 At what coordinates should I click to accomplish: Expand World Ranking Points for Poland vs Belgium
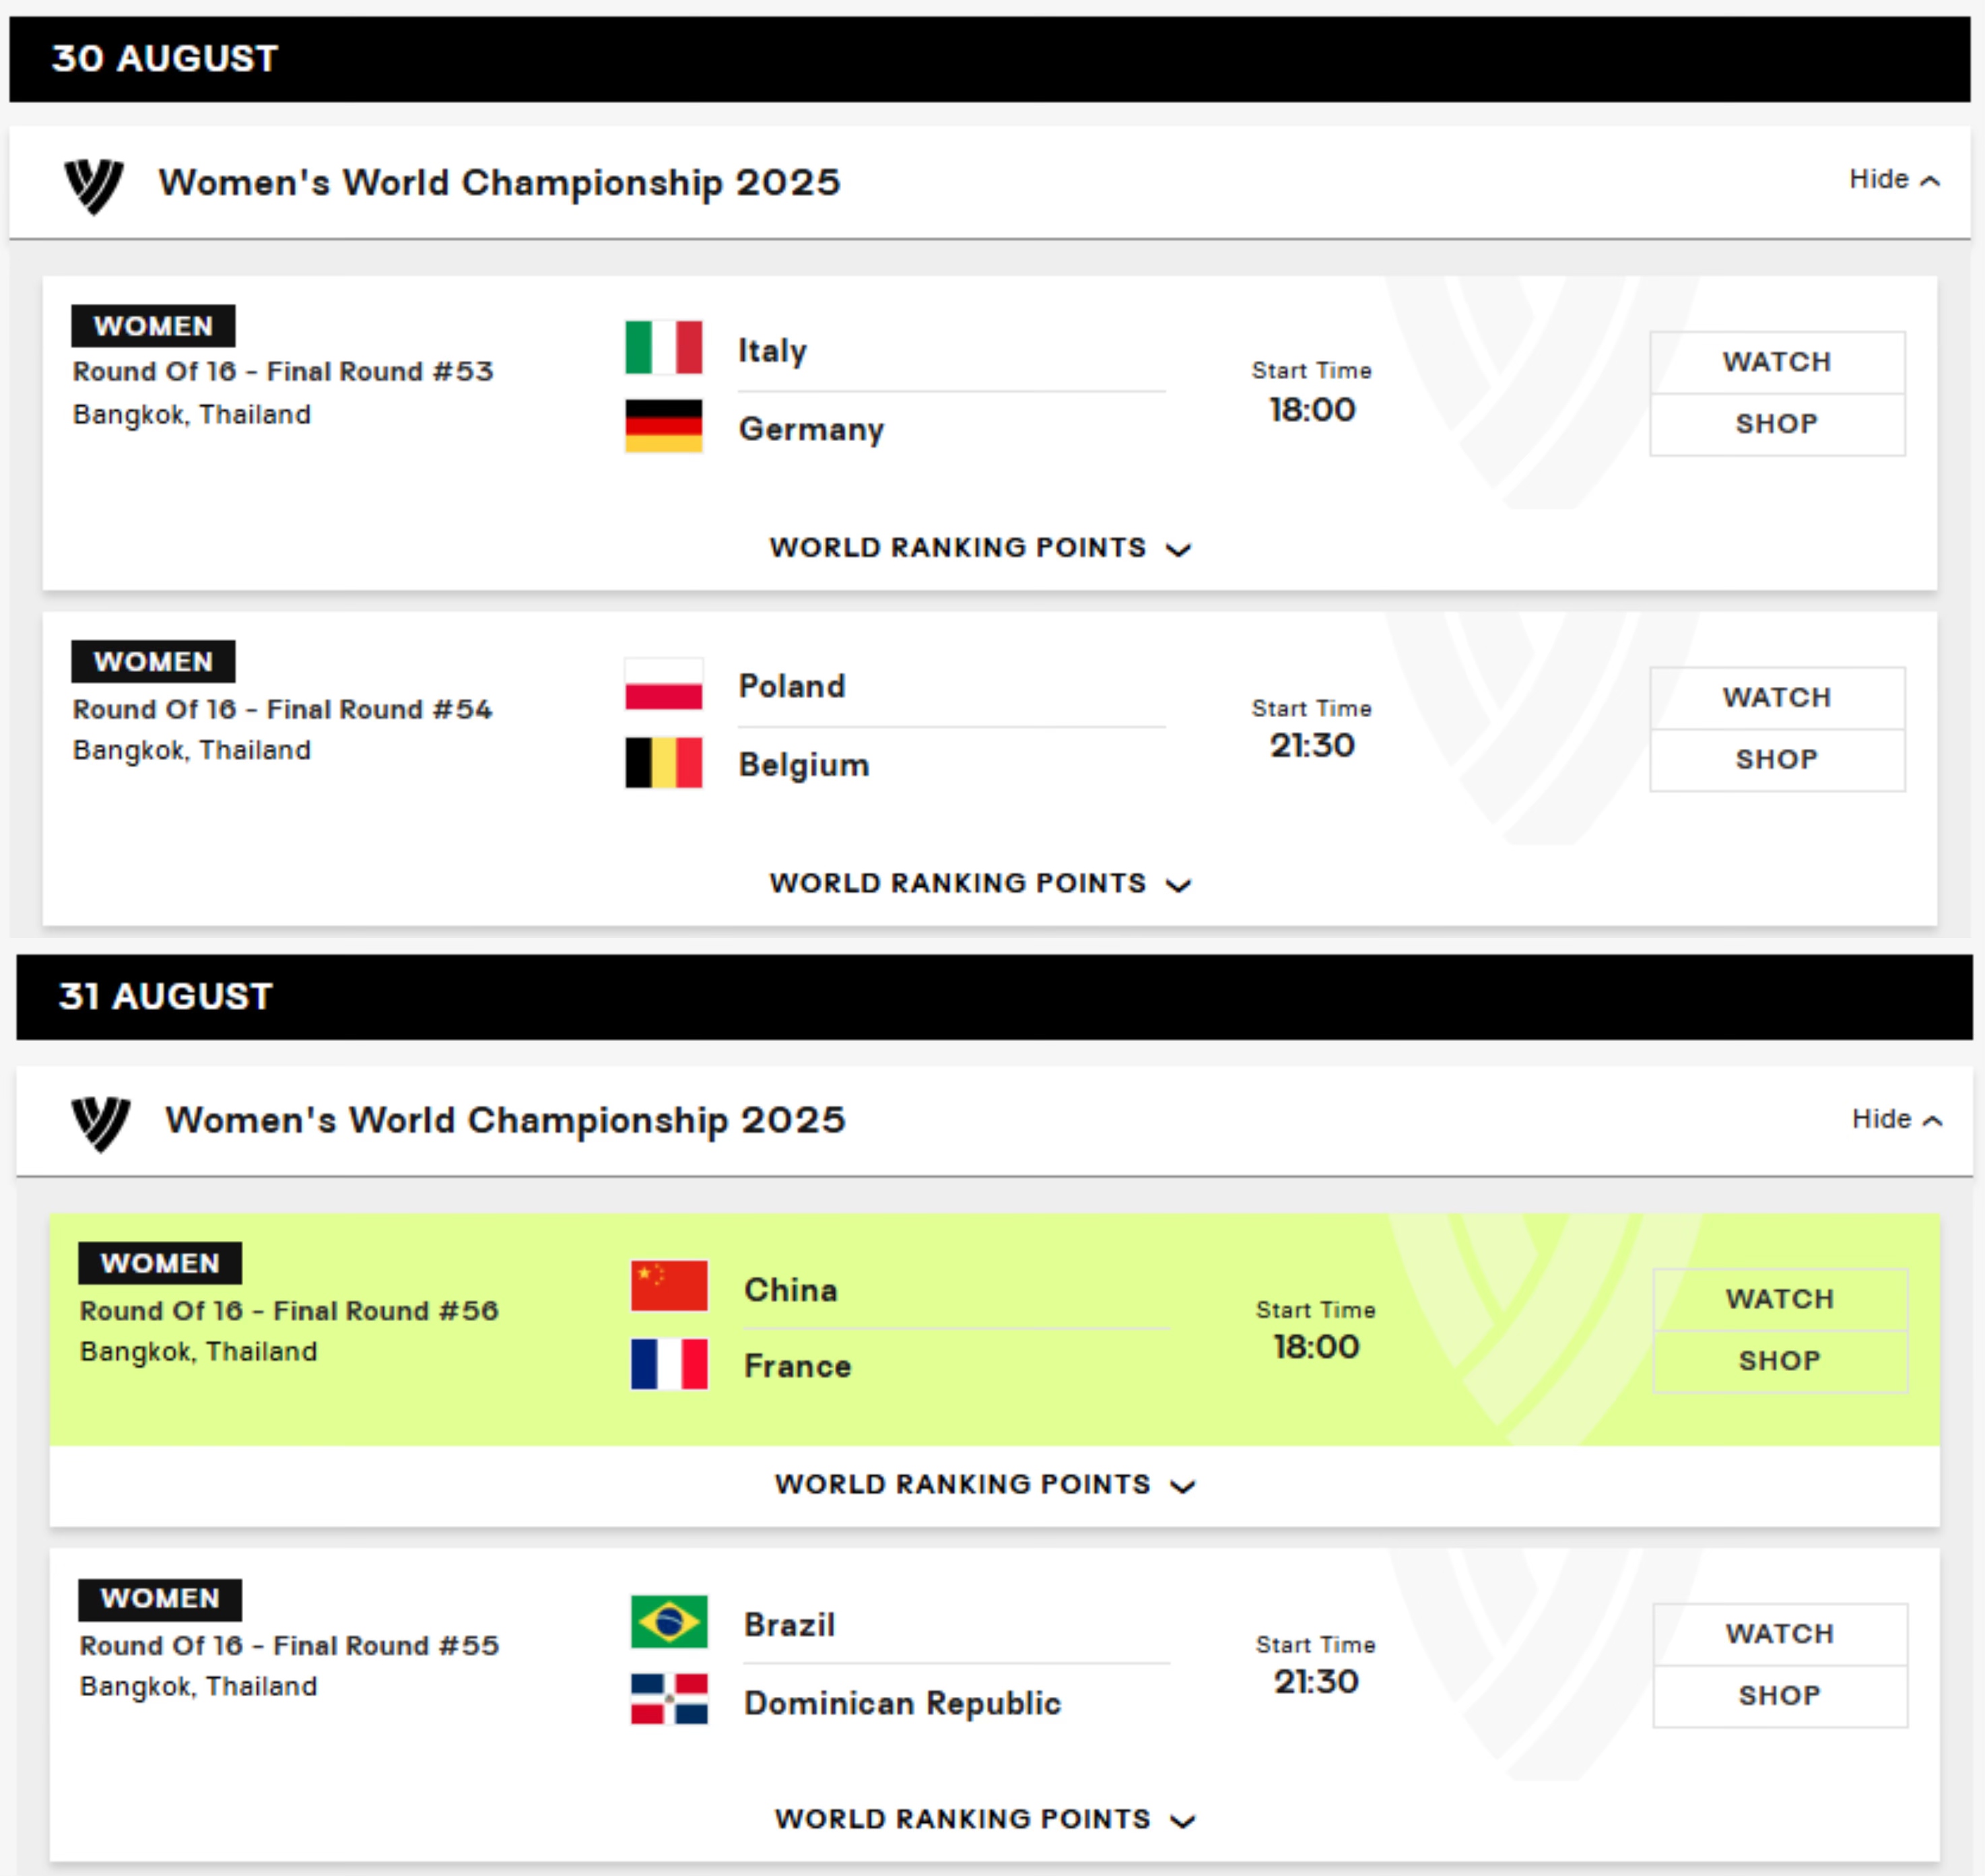979,884
